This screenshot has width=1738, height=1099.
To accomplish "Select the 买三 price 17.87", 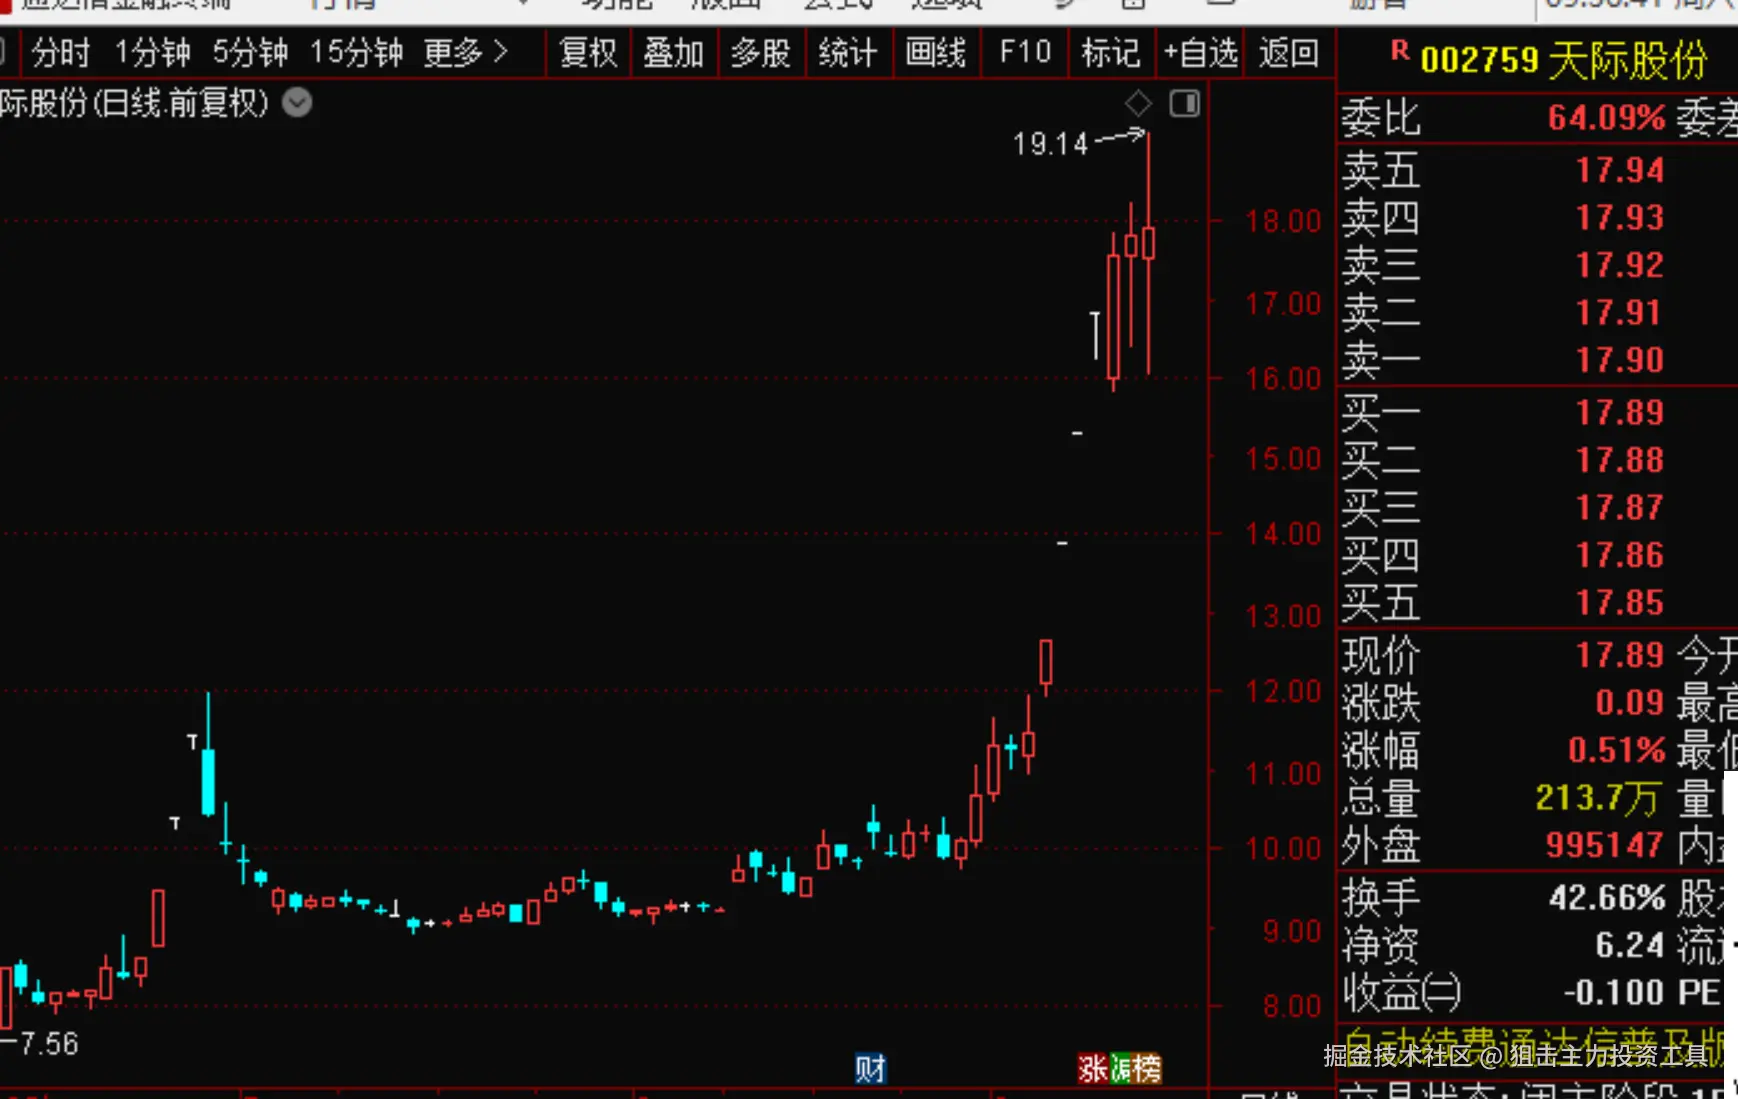I will tap(1620, 507).
